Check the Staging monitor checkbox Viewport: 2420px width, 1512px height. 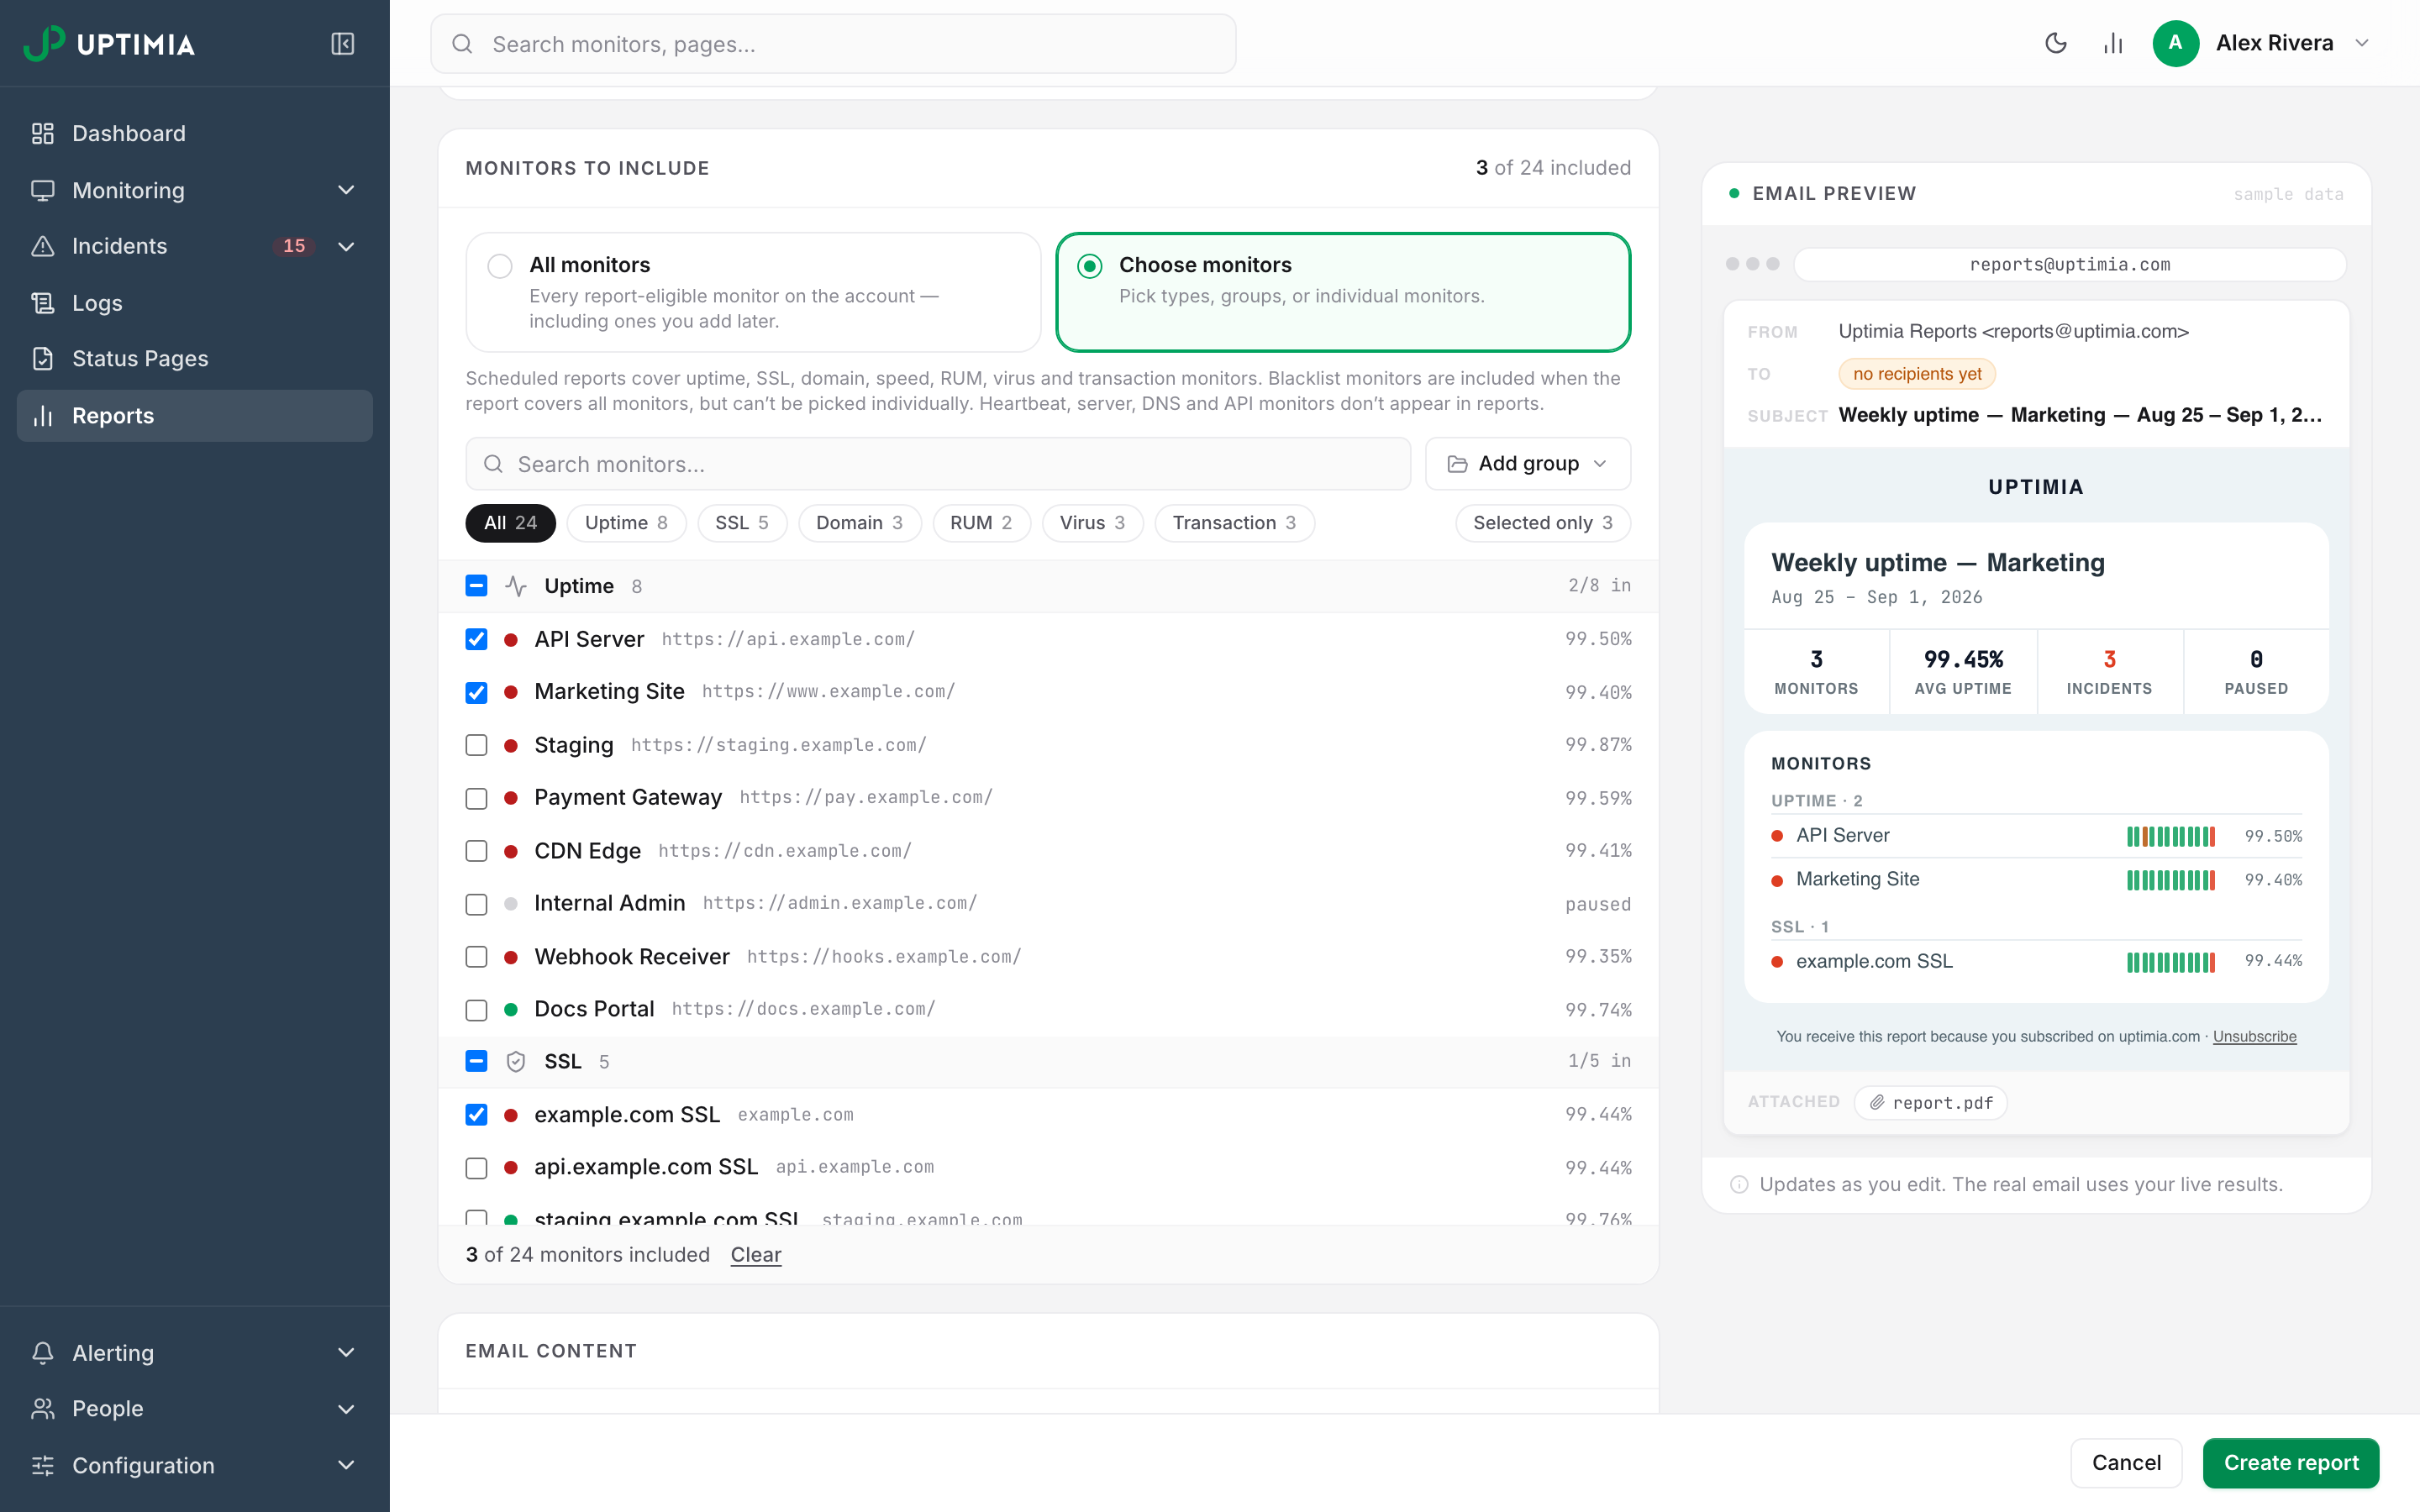point(476,745)
